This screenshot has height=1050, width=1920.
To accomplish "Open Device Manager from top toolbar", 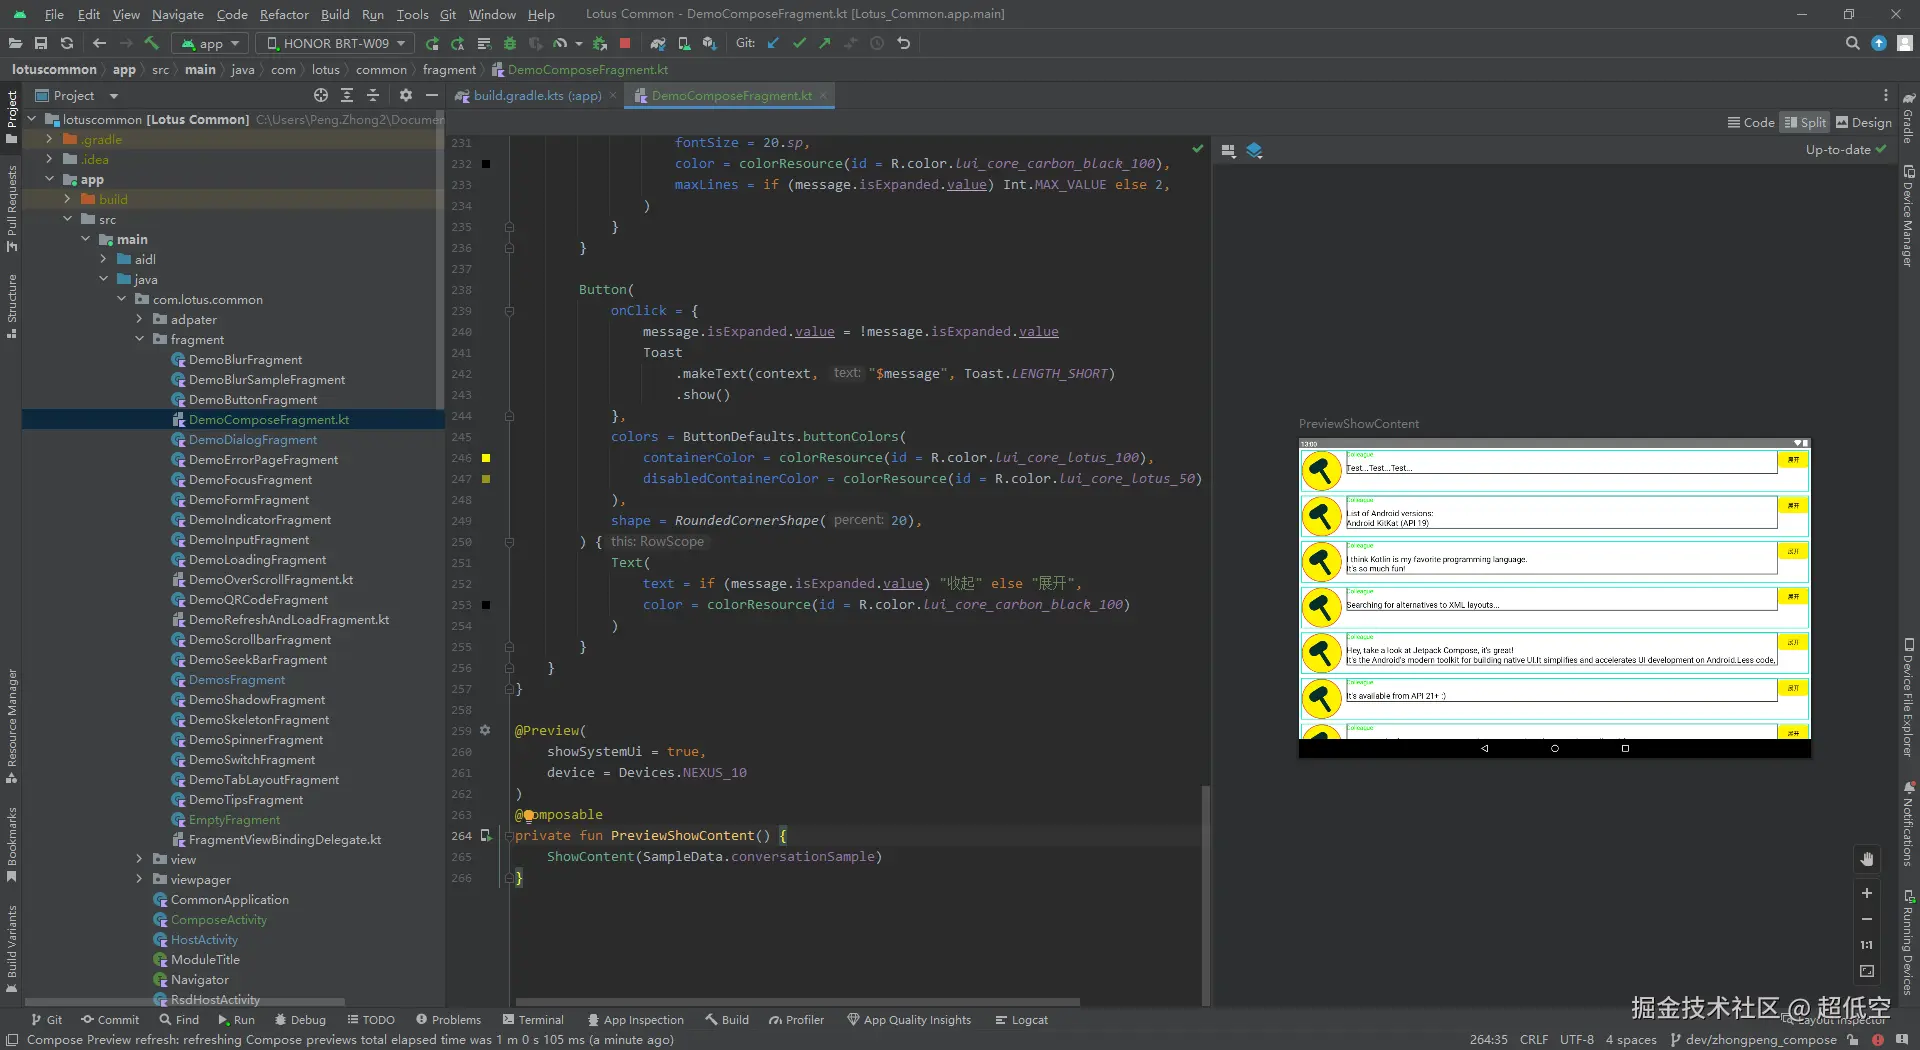I will [x=684, y=43].
